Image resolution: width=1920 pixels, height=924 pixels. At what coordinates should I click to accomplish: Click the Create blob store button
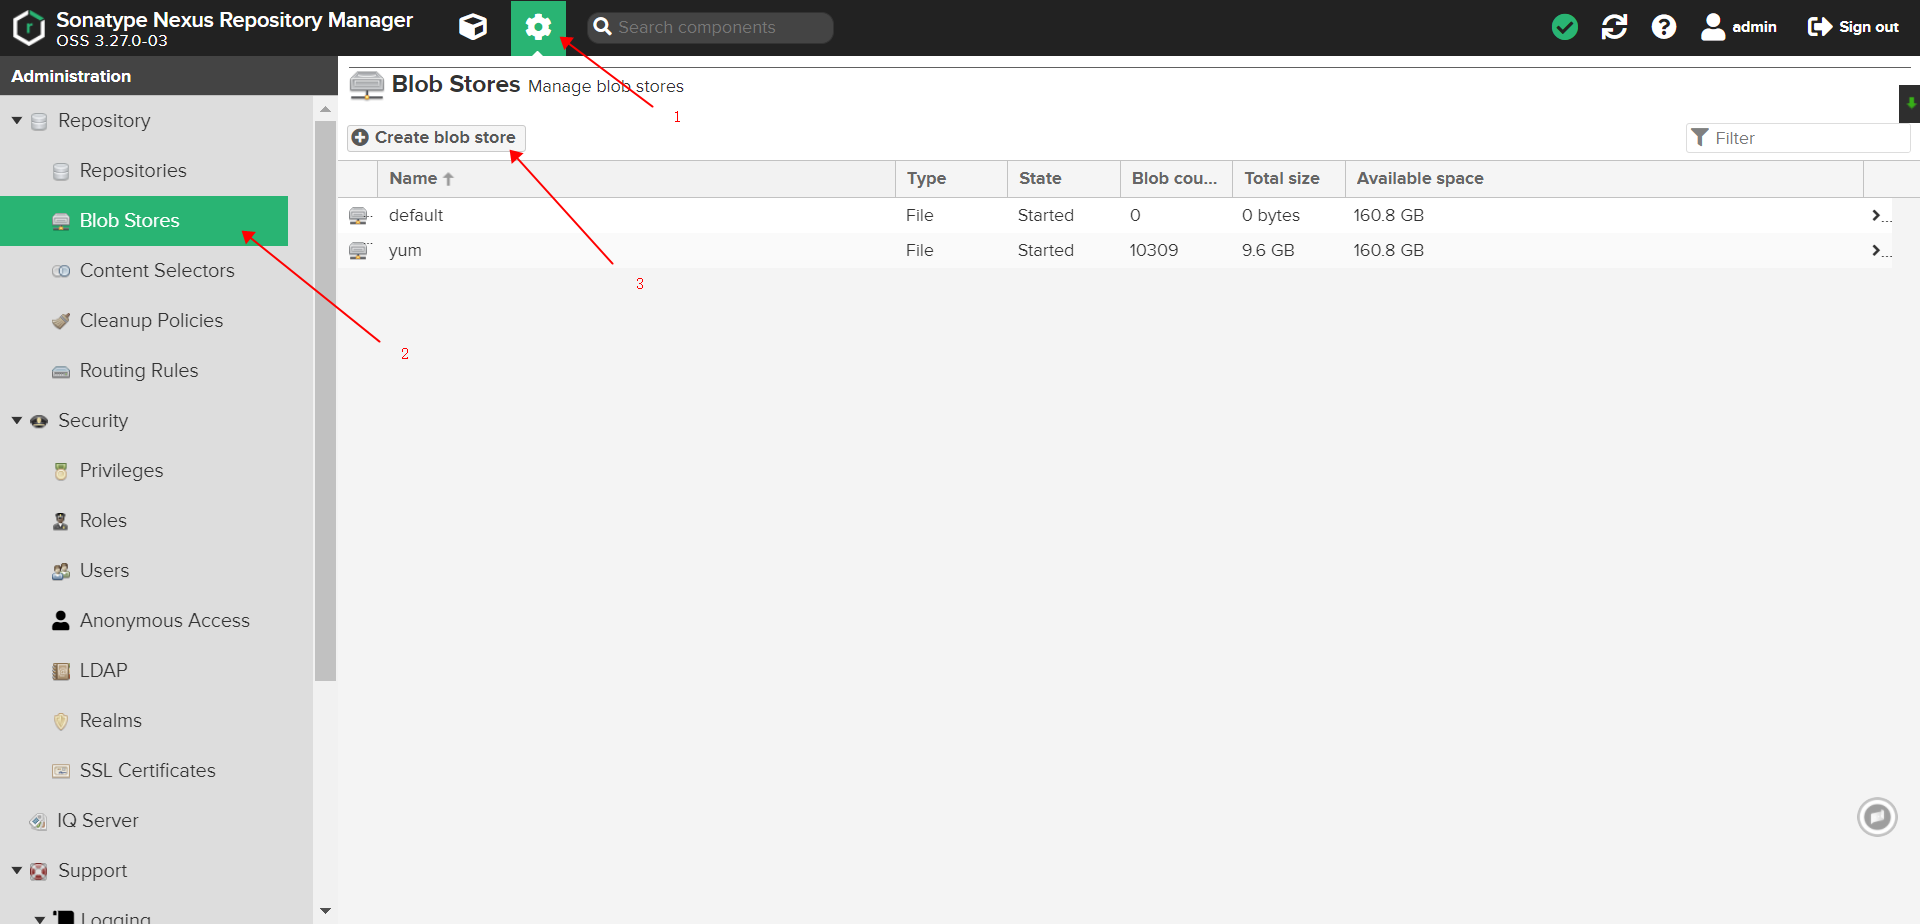[x=435, y=137]
